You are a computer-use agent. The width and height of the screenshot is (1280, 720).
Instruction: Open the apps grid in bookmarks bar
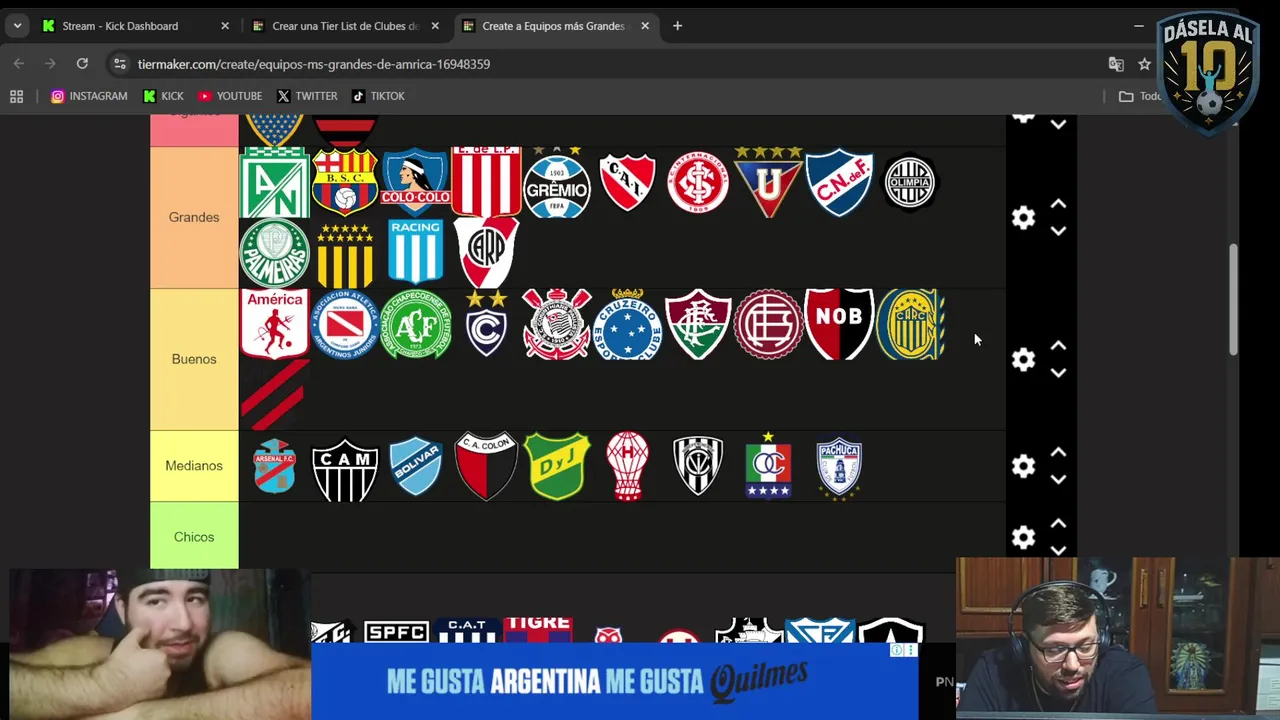[x=17, y=96]
